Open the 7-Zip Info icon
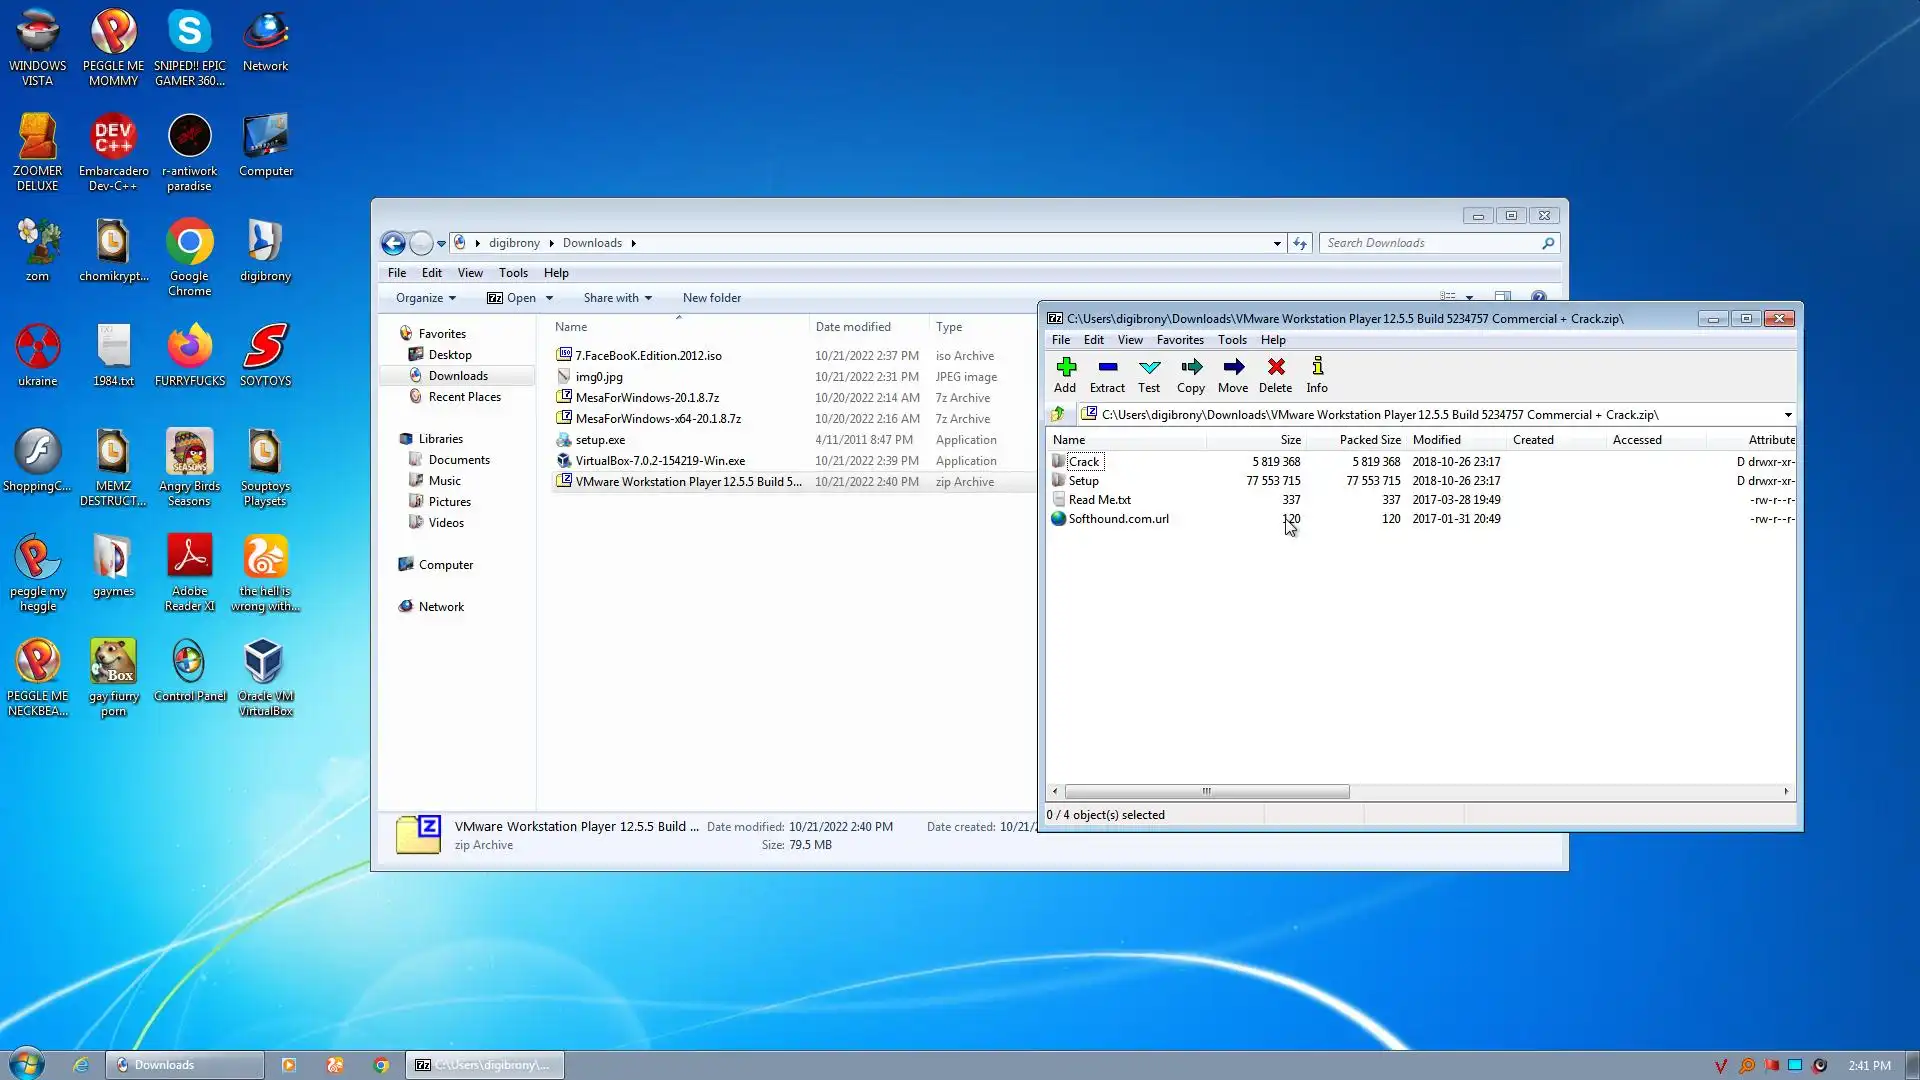This screenshot has height=1080, width=1920. click(x=1317, y=375)
